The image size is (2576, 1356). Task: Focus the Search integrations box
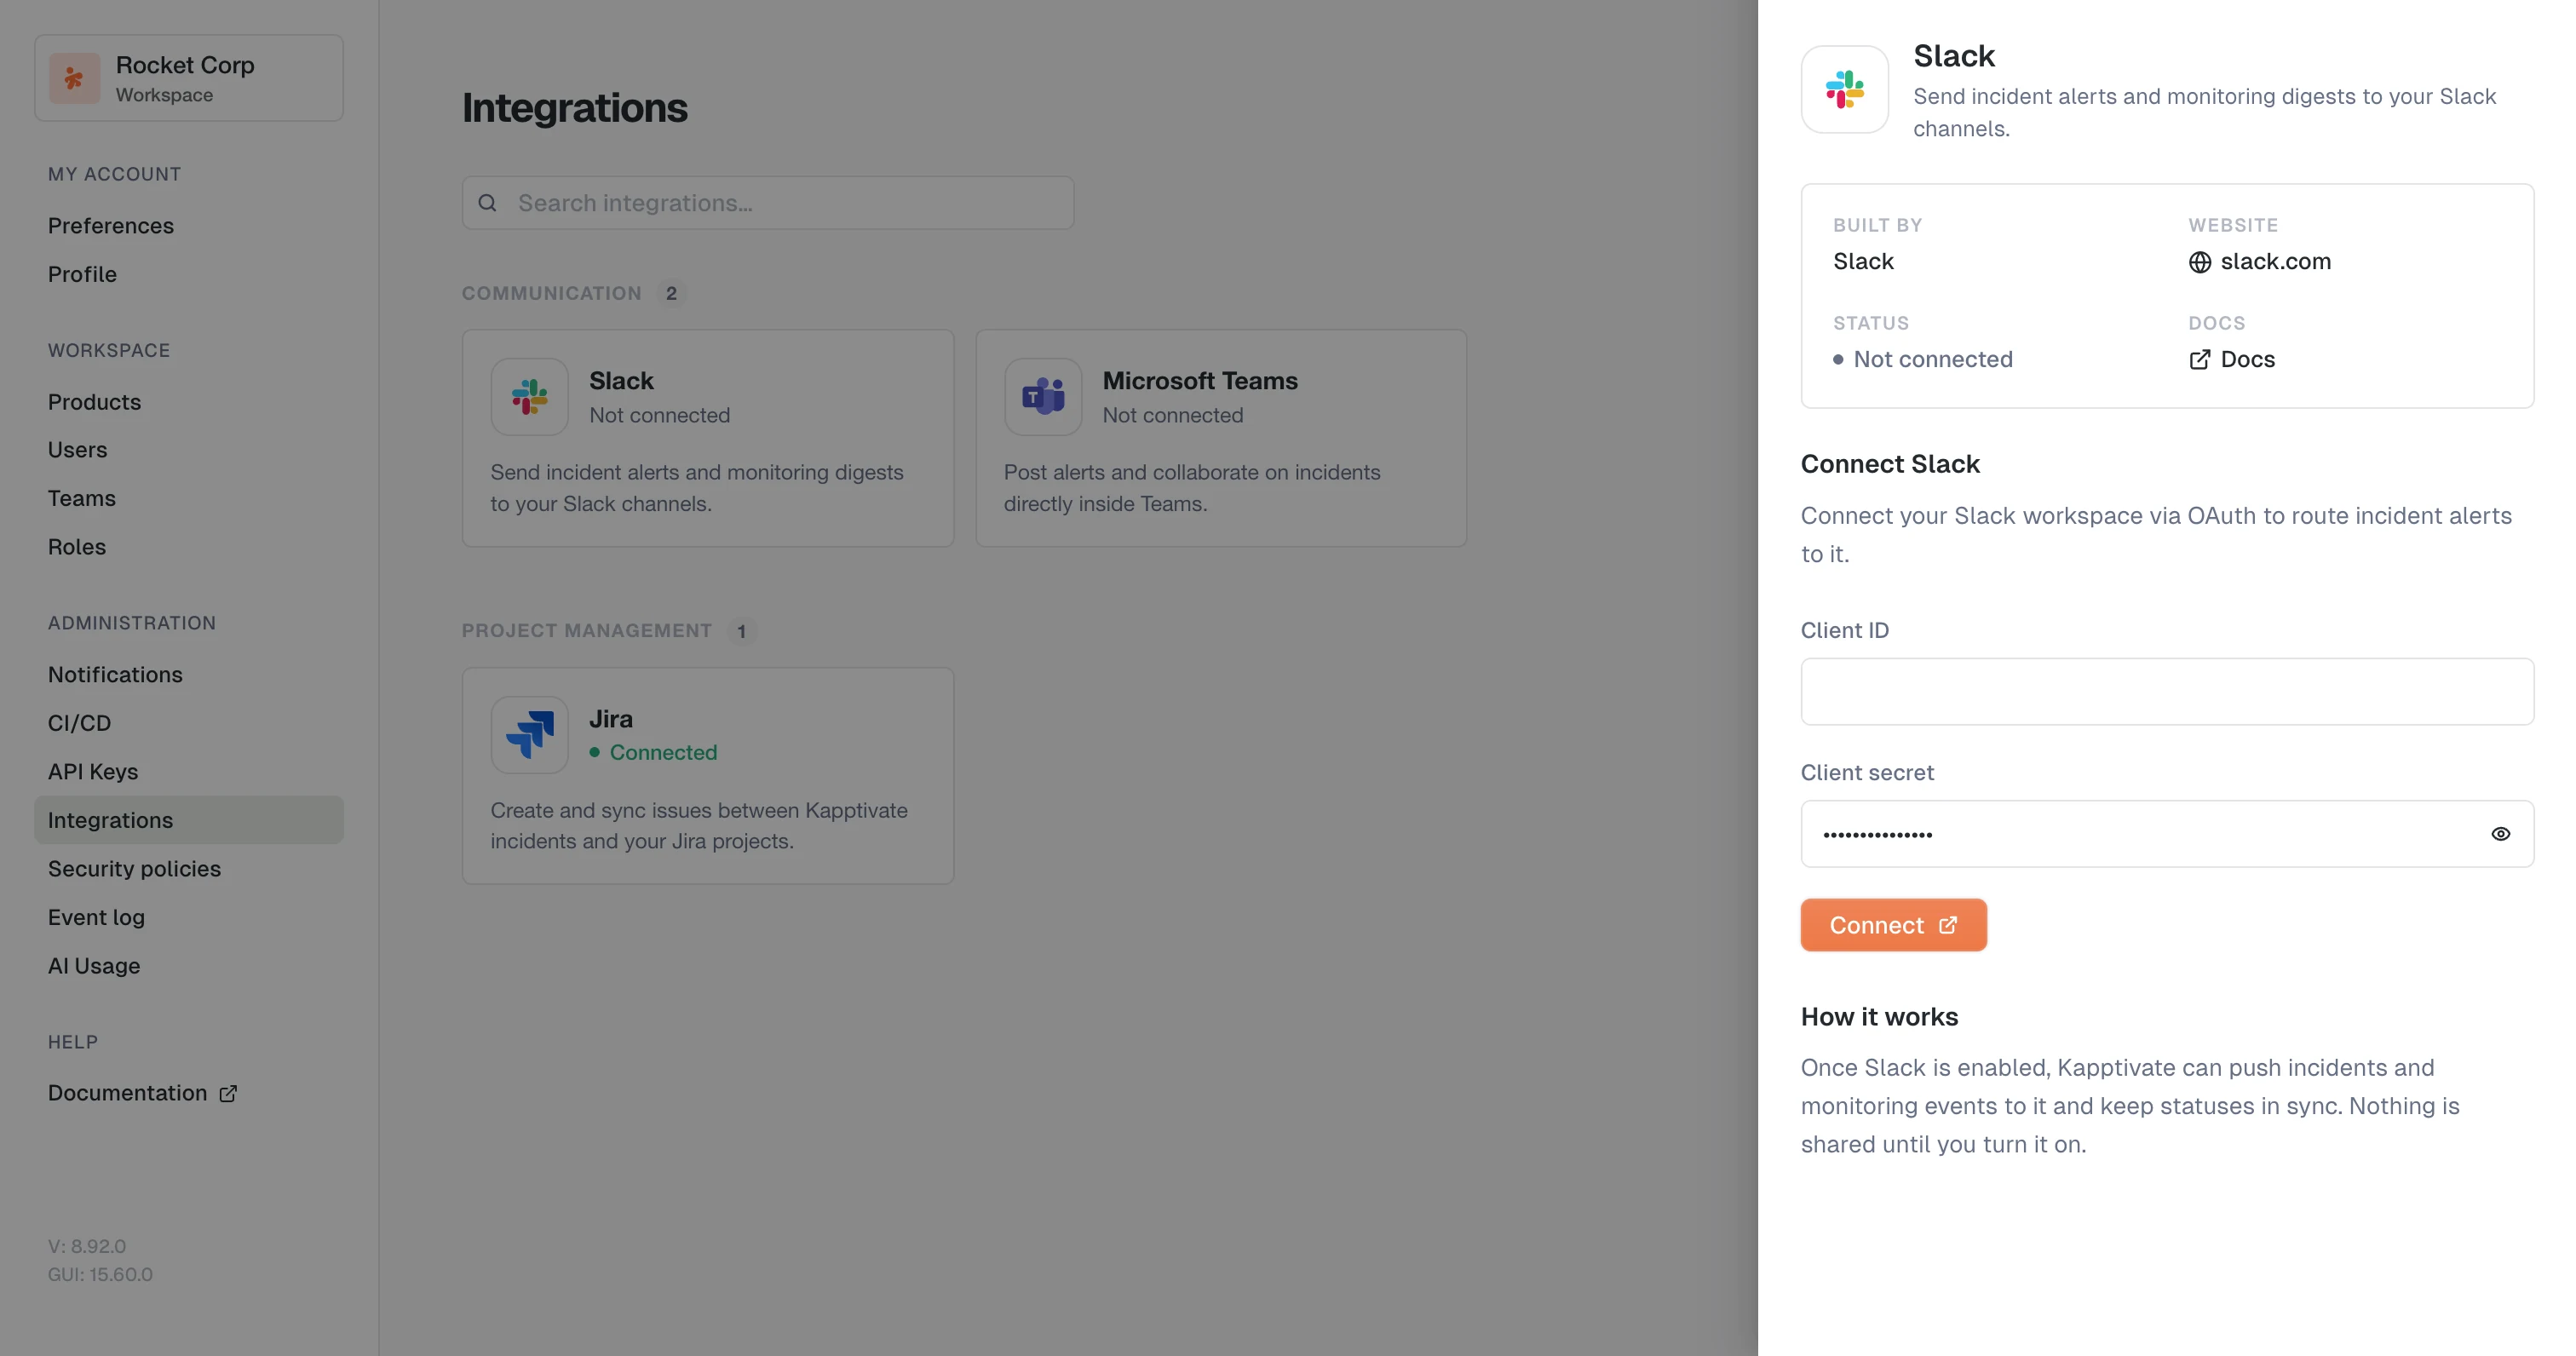(768, 203)
